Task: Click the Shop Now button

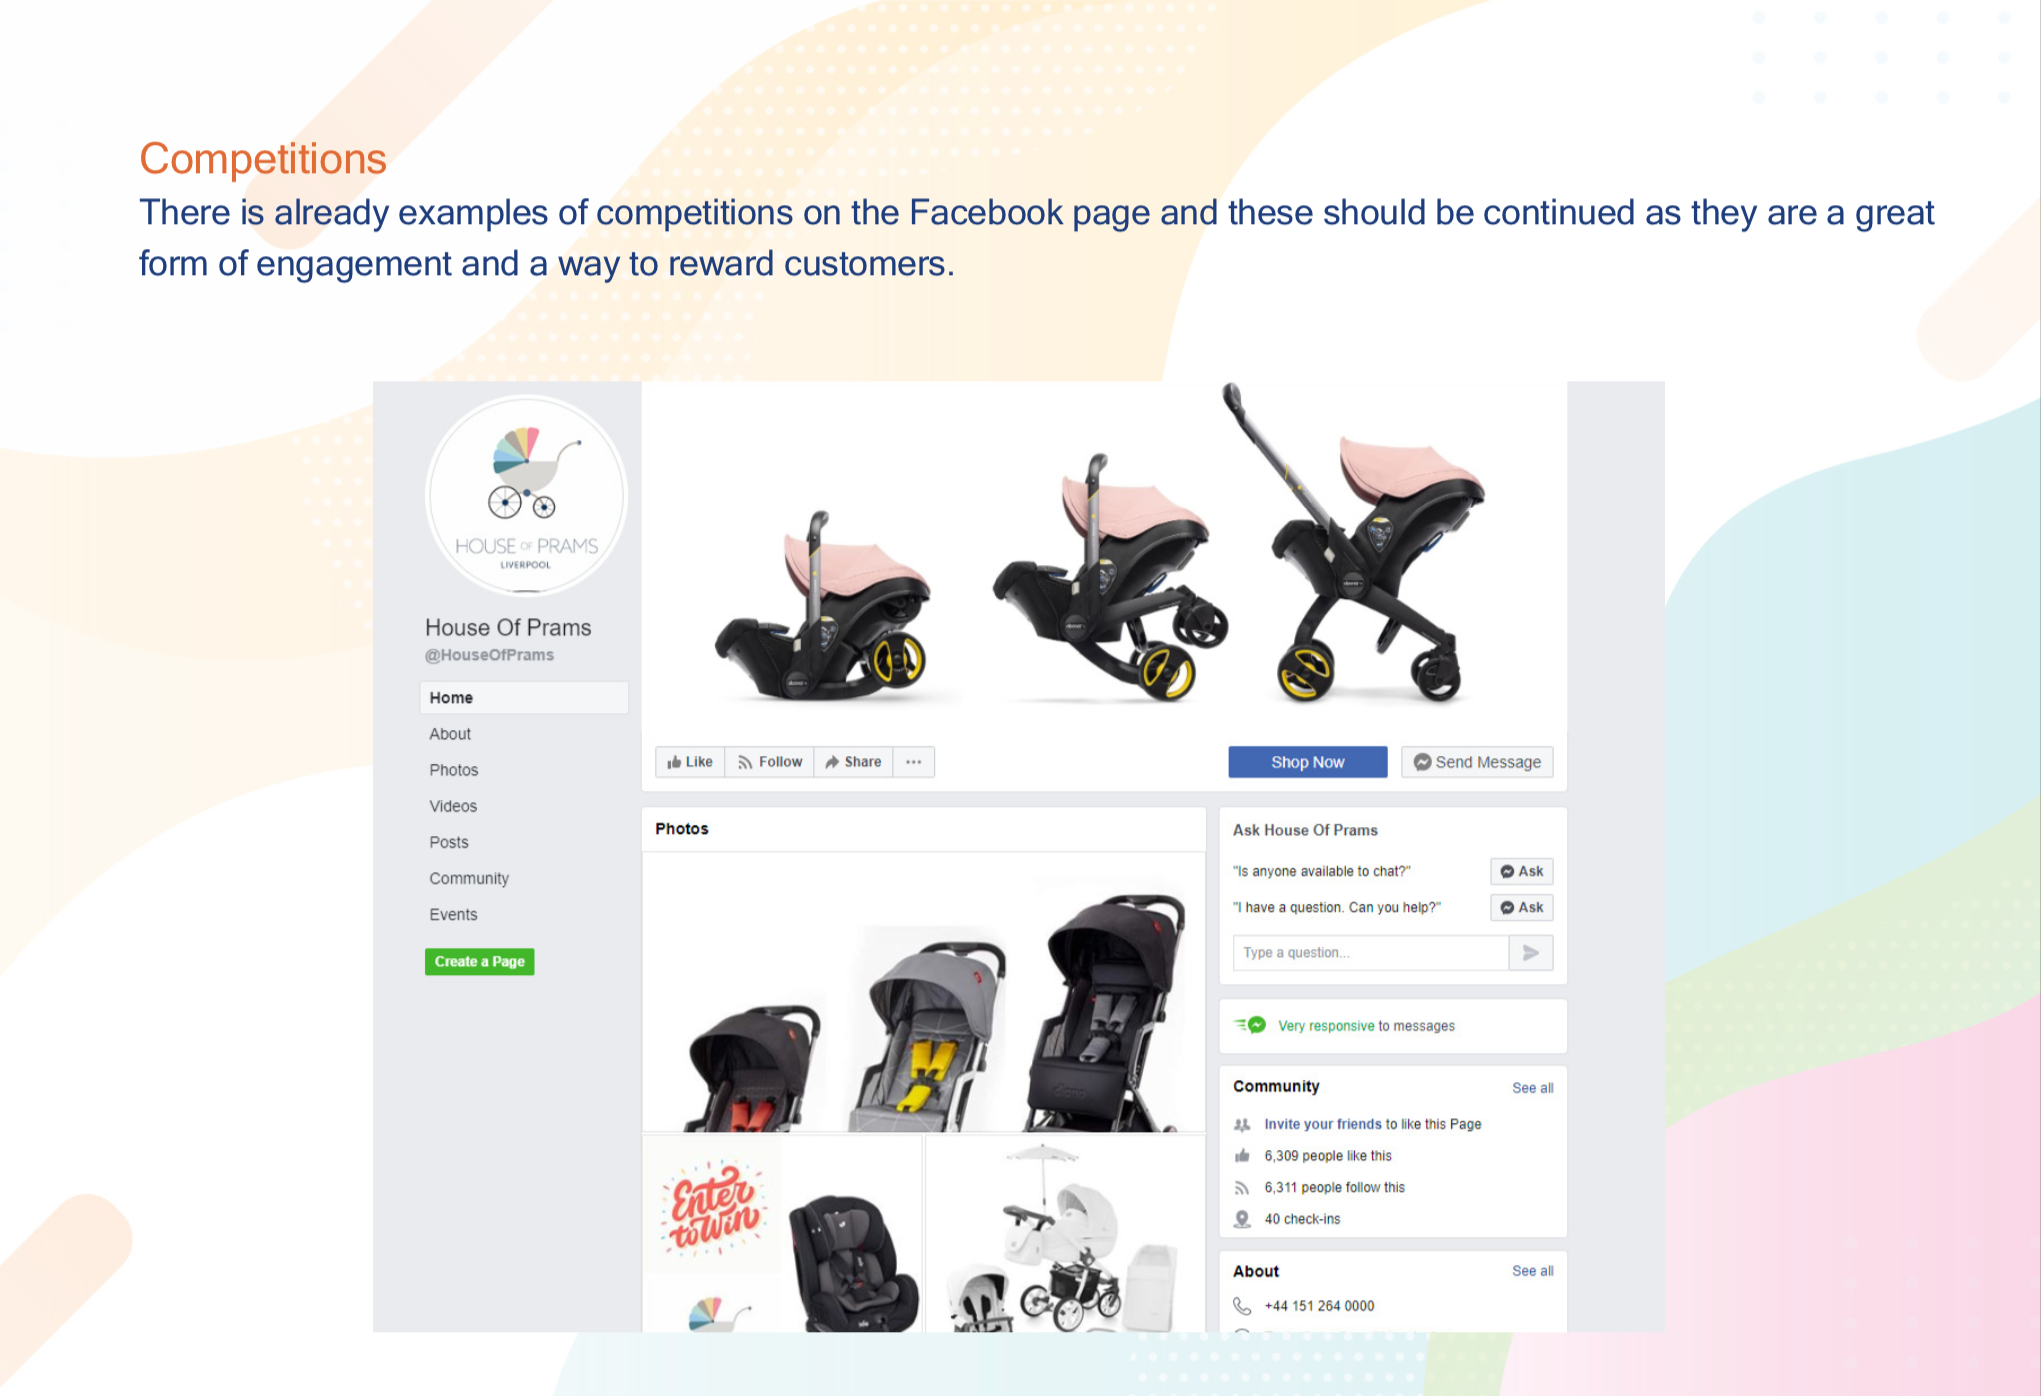Action: [1308, 762]
